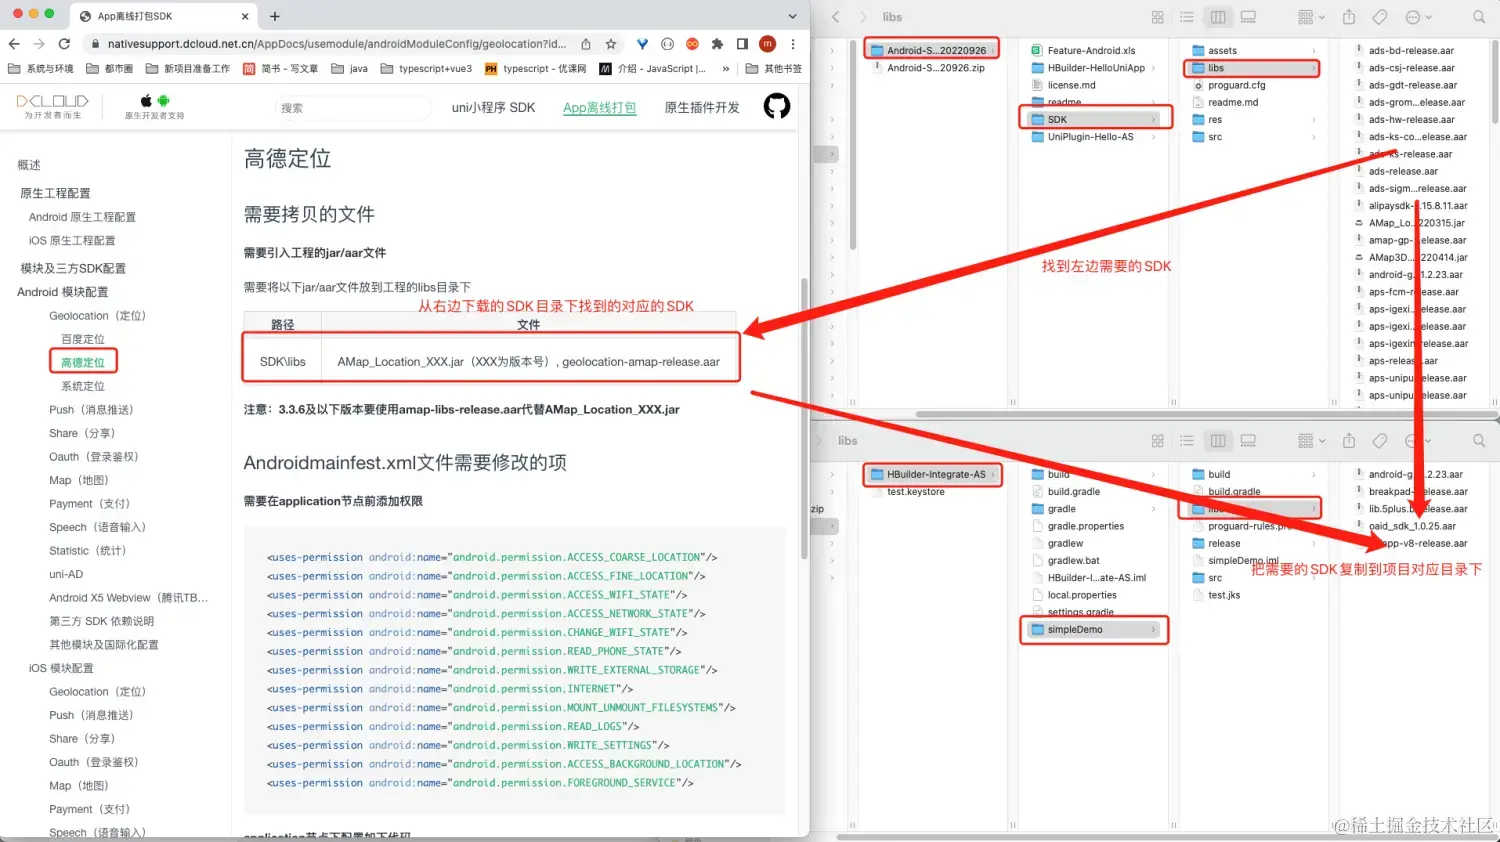Click share icon in HBuilder-Integrate-AS Finder window
The width and height of the screenshot is (1500, 842).
click(x=1349, y=441)
